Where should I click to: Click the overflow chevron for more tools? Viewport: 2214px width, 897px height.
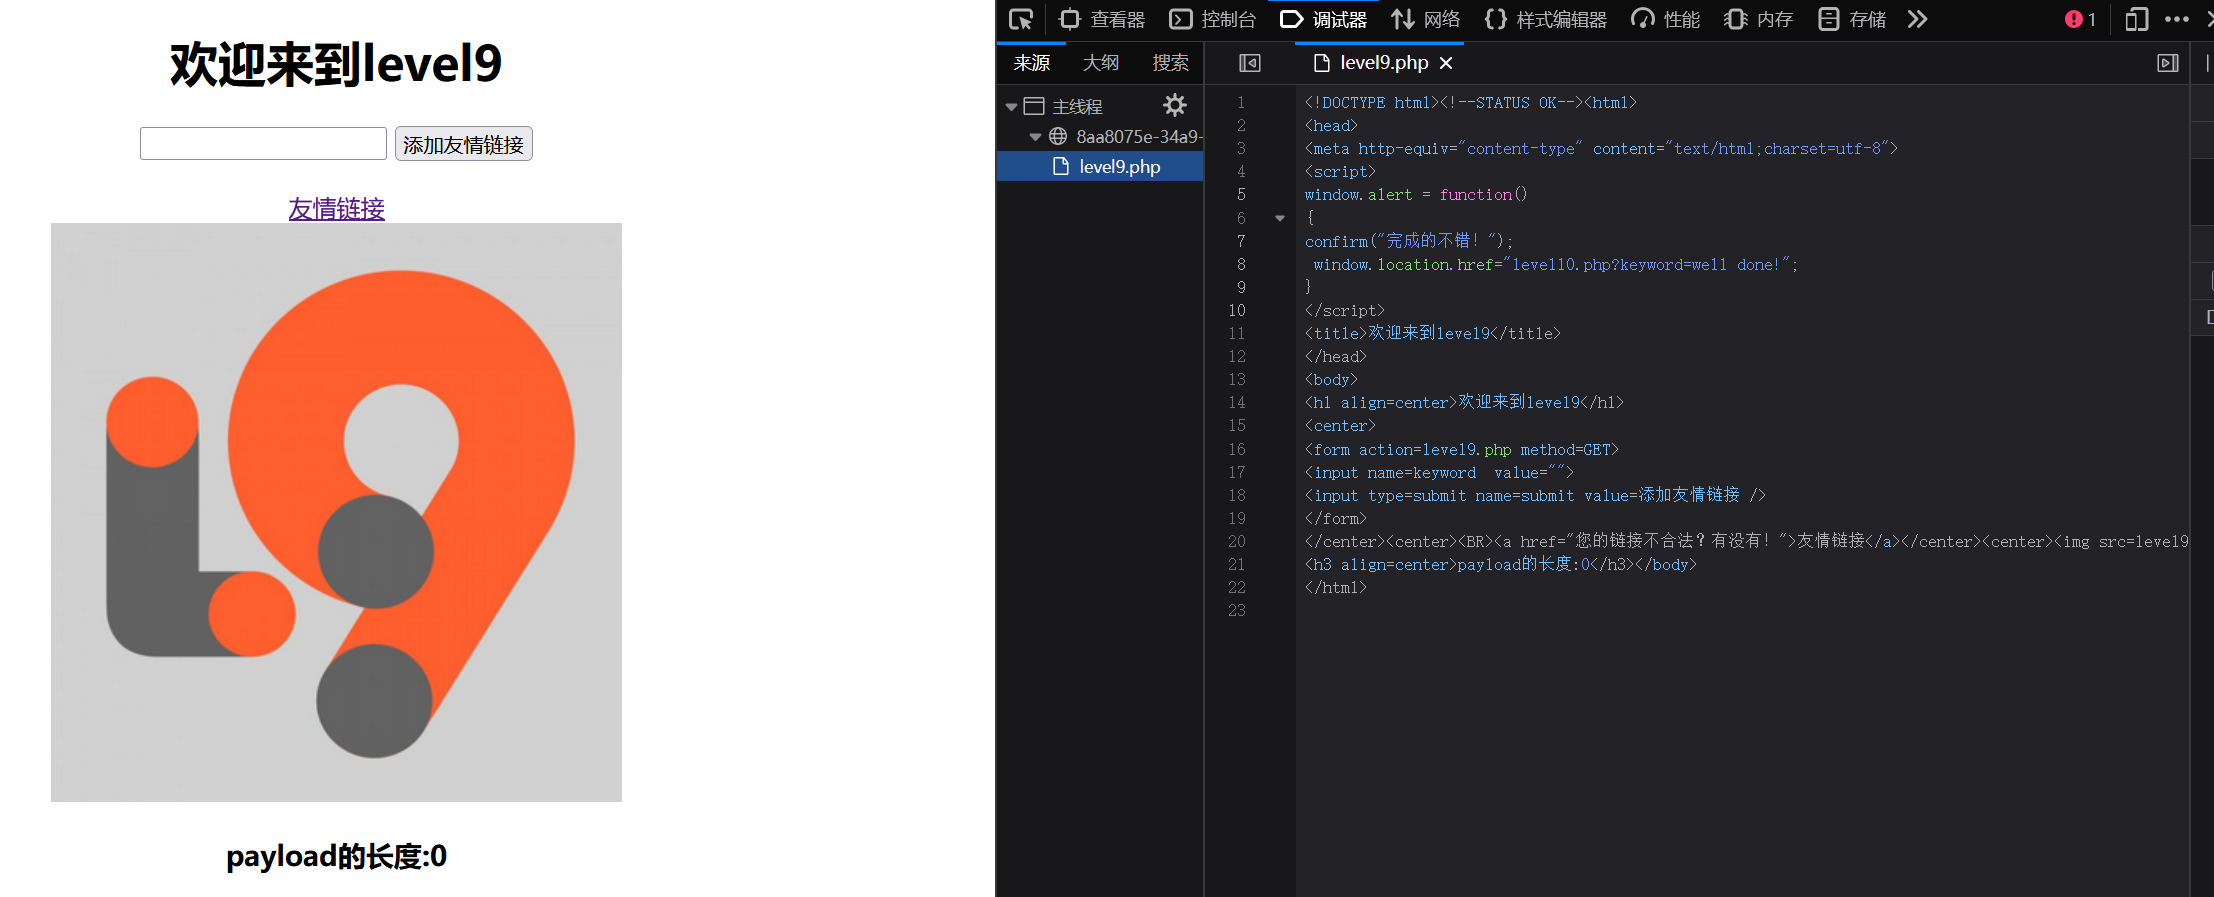[1917, 19]
